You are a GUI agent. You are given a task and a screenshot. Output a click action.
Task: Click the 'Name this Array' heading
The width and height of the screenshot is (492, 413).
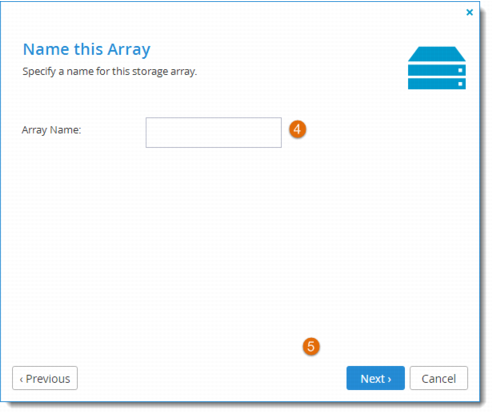(x=87, y=49)
